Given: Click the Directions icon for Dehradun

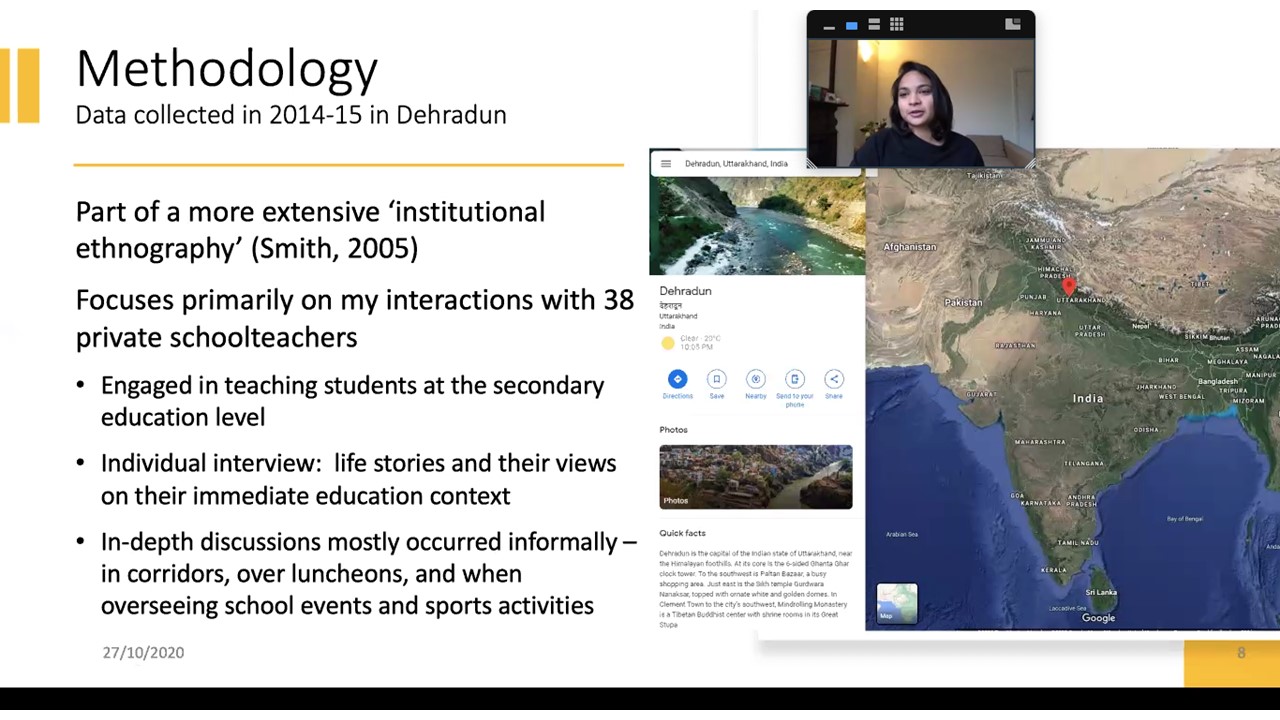Looking at the screenshot, I should click(677, 379).
